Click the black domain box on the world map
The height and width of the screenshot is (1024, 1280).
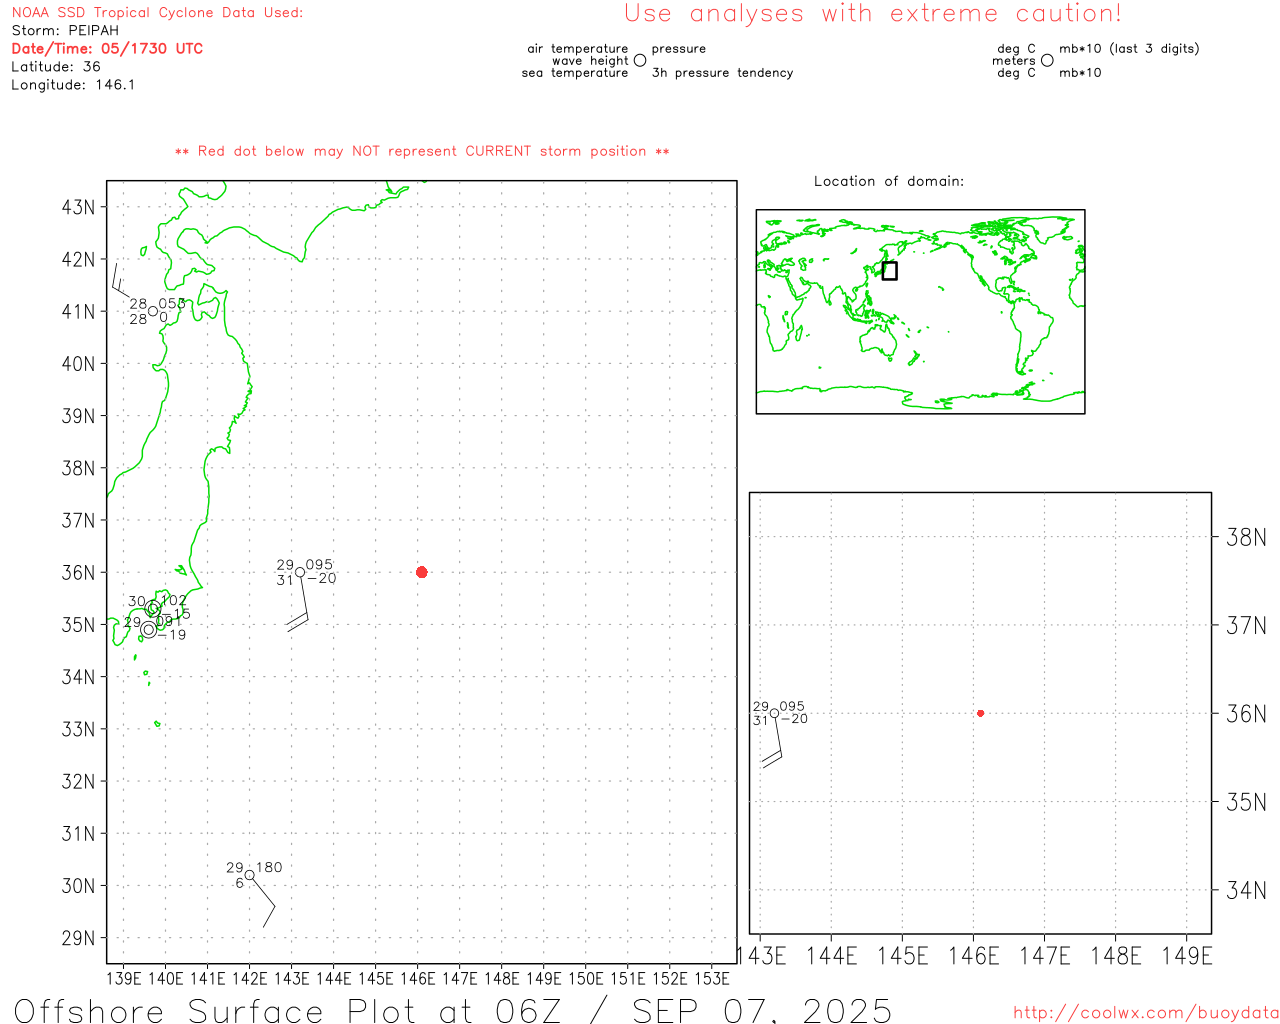[889, 271]
